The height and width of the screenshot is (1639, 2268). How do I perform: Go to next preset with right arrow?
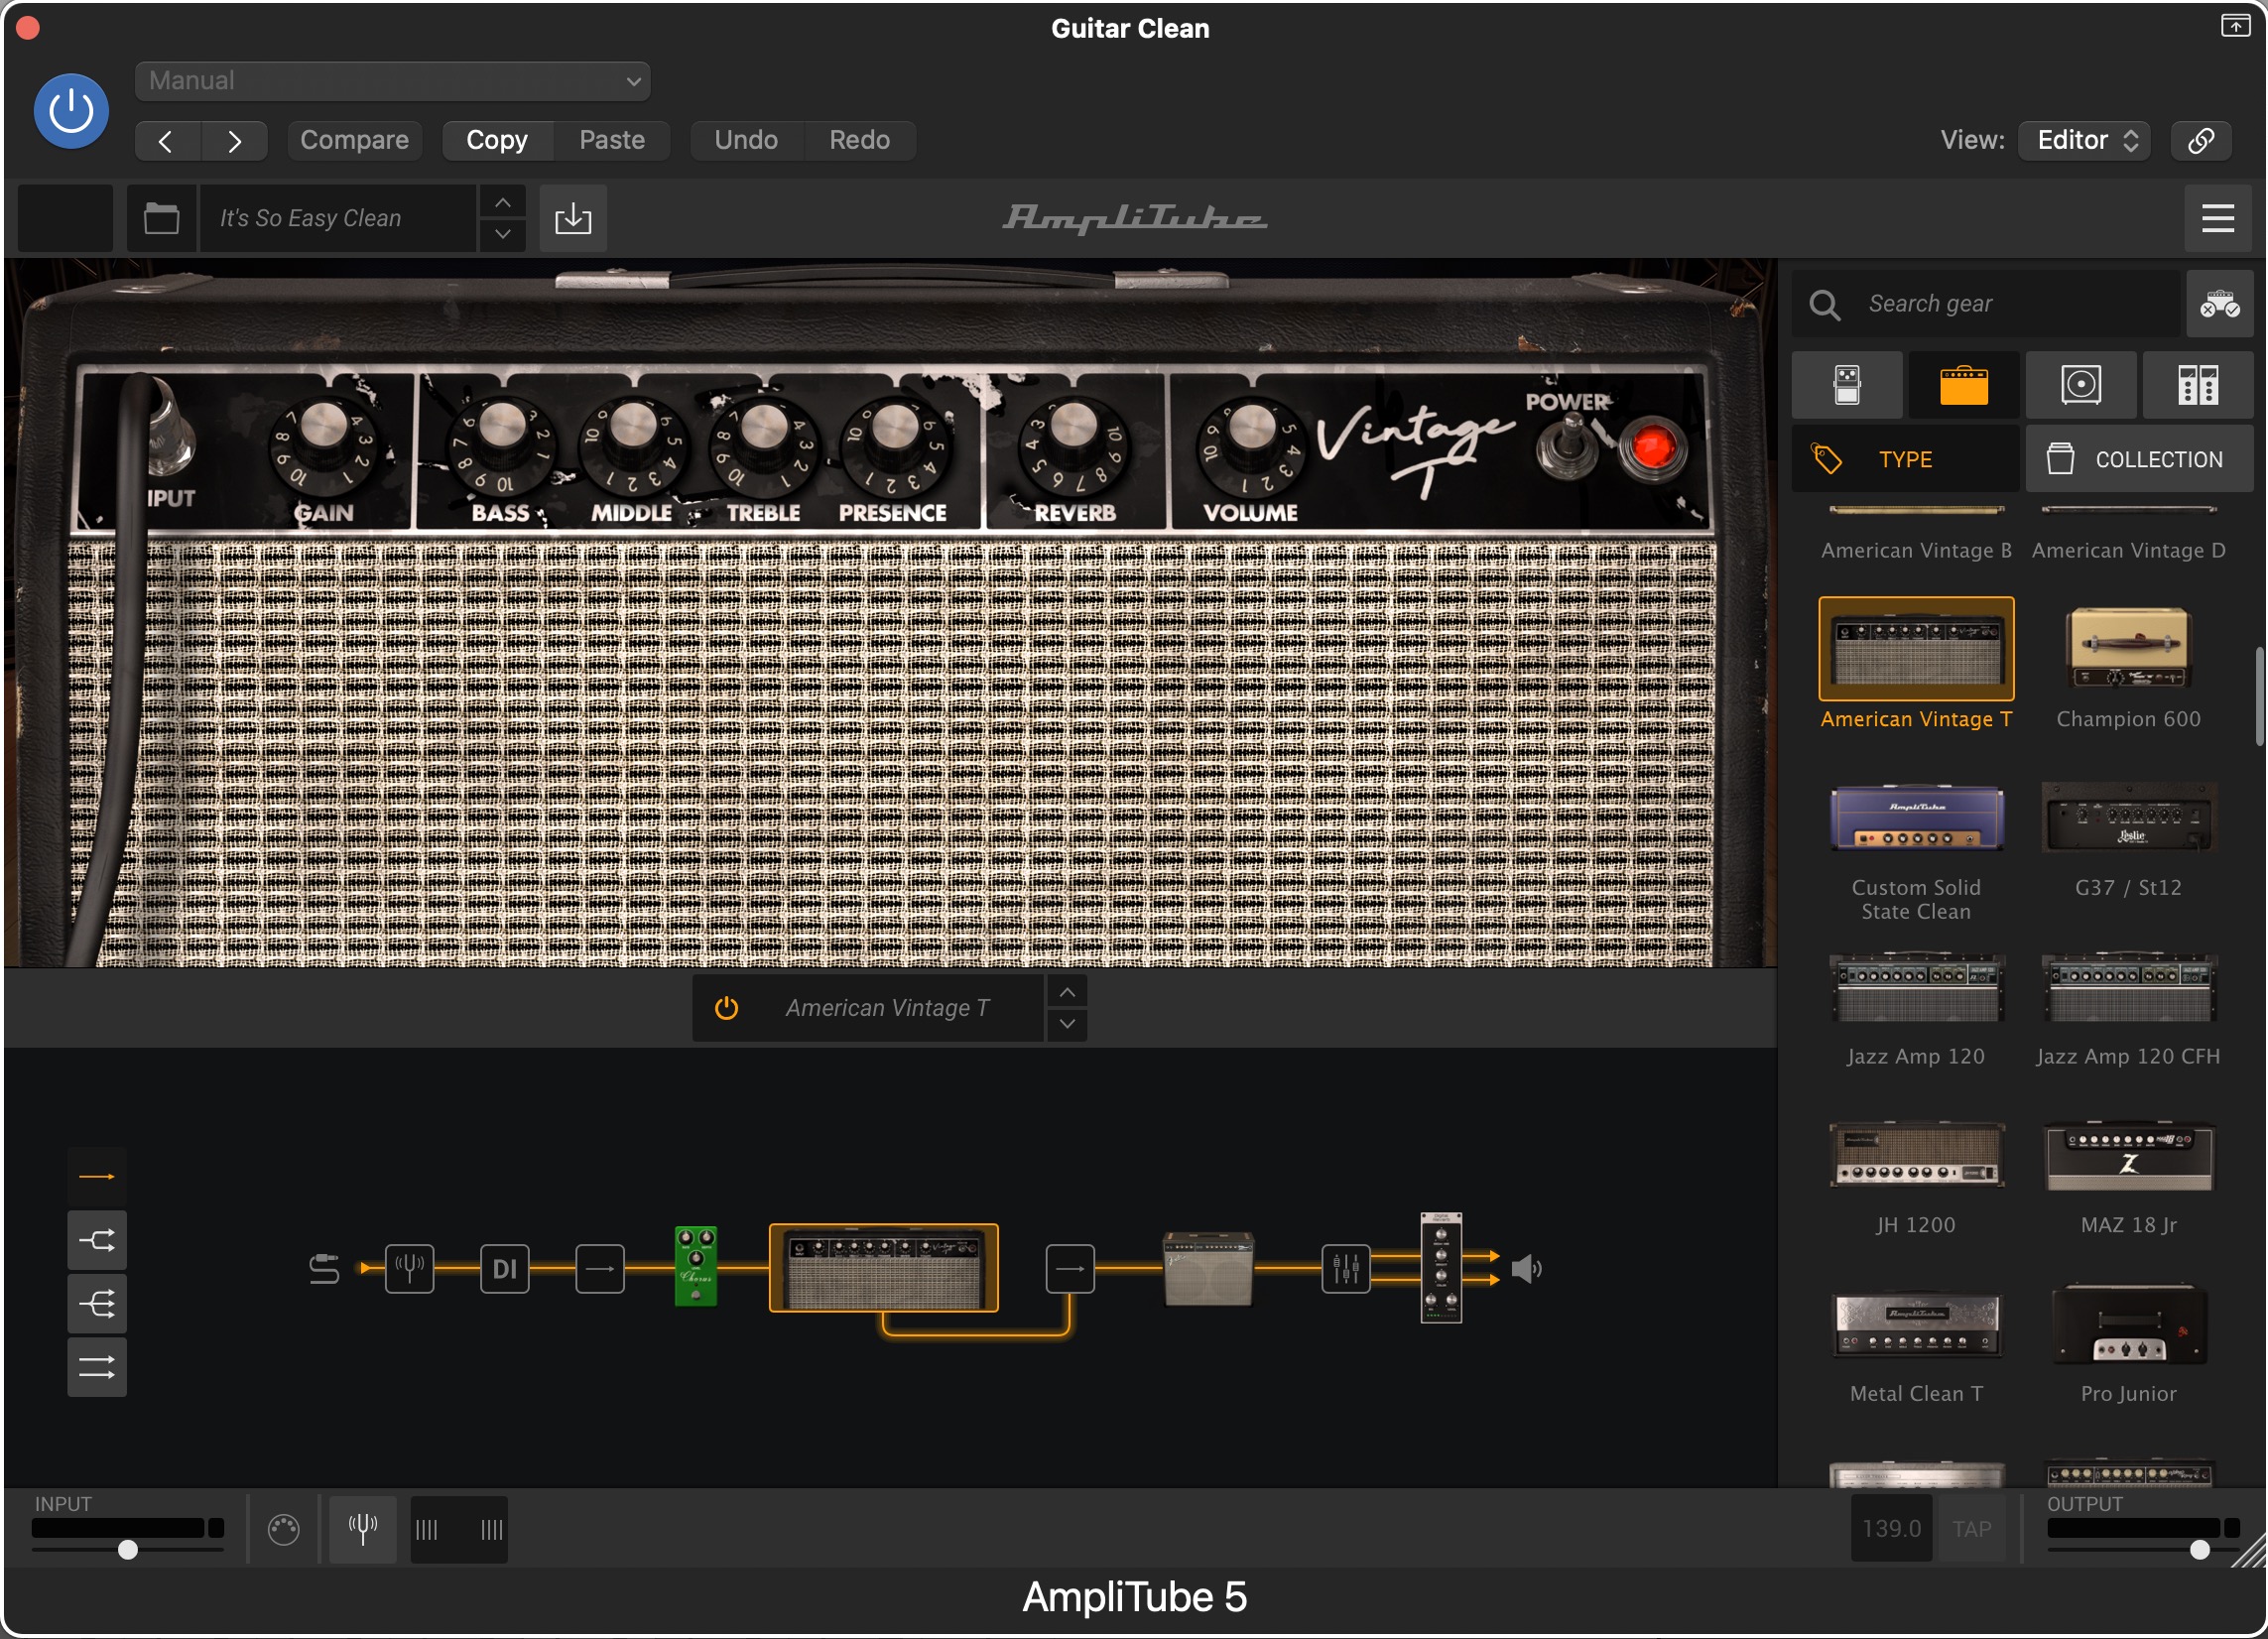pos(234,141)
